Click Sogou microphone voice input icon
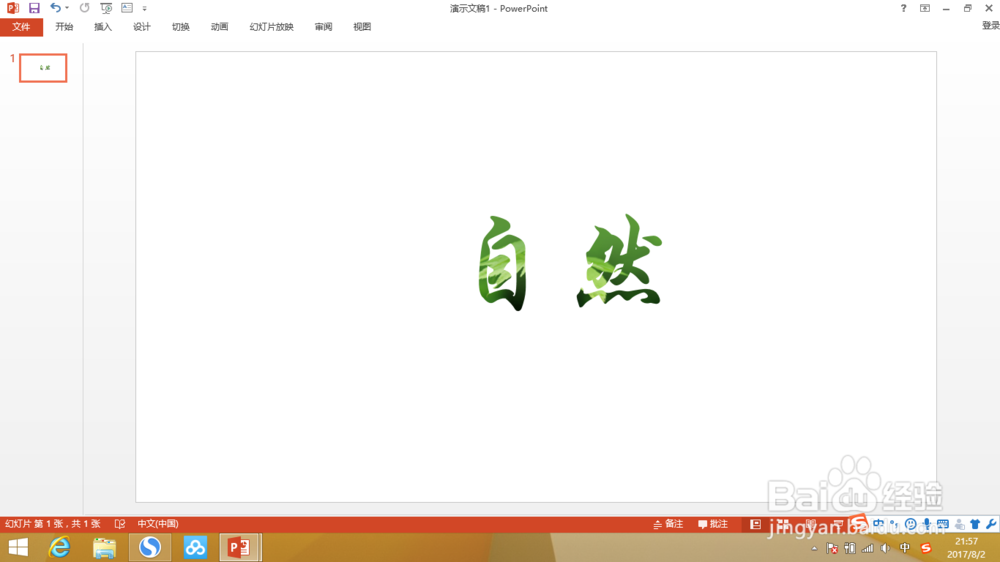The image size is (1000, 562). click(x=927, y=524)
